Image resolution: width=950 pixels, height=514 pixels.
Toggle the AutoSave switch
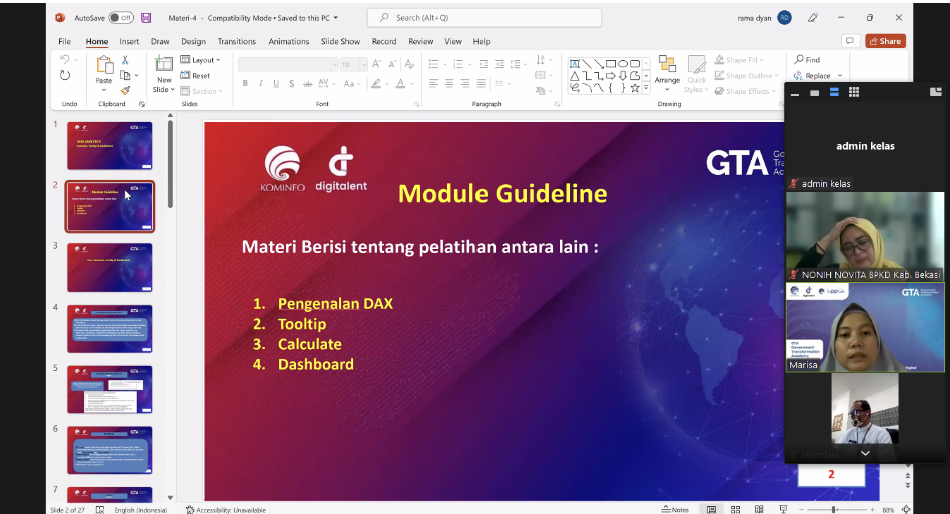tap(121, 18)
